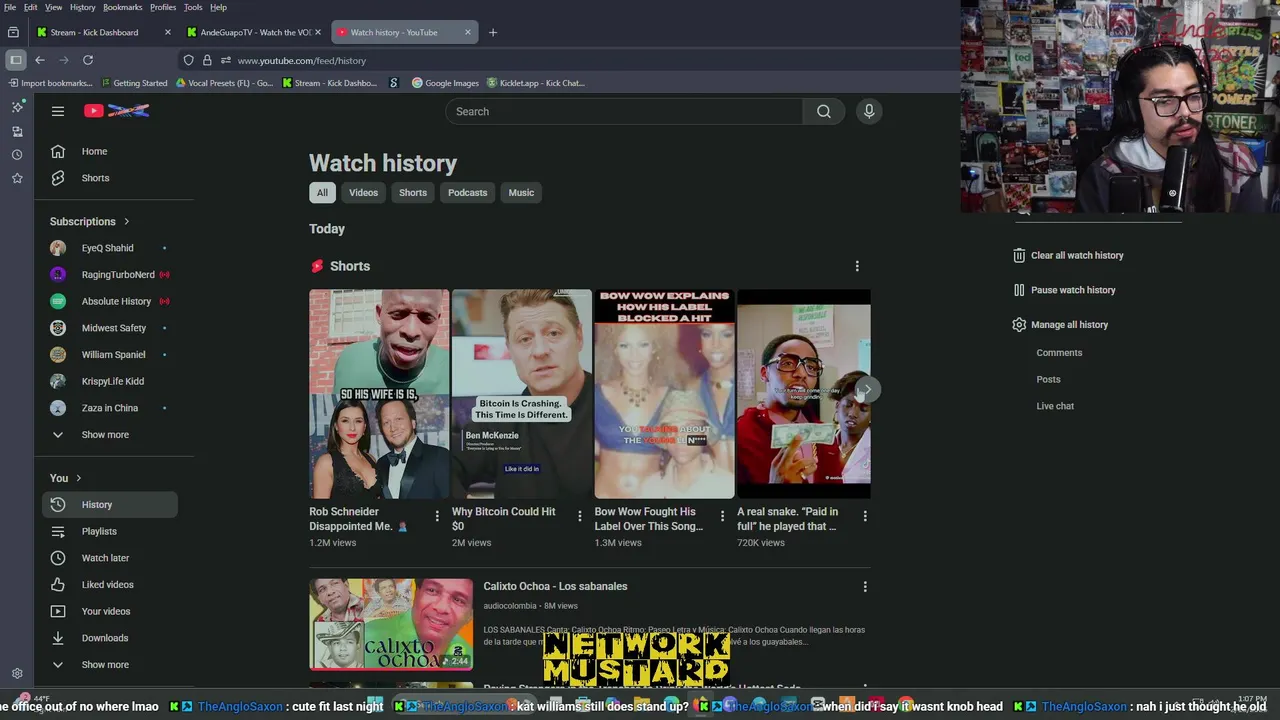The width and height of the screenshot is (1280, 720).
Task: Open the YouTube guide hamburger menu
Action: coord(58,111)
